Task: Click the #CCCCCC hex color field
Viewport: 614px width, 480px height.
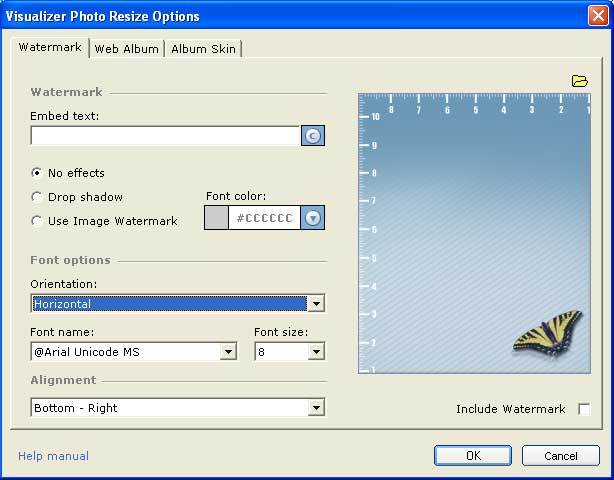Action: click(x=264, y=218)
